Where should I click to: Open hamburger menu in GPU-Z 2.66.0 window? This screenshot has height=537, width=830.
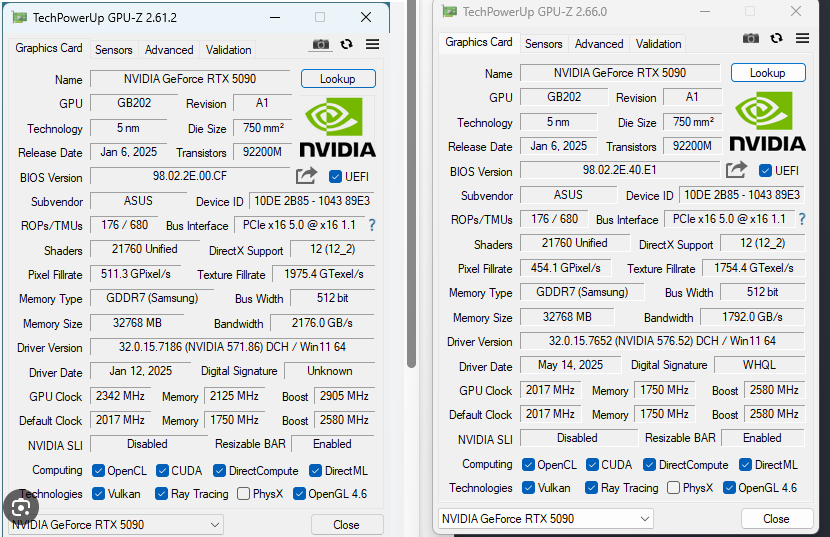[802, 38]
